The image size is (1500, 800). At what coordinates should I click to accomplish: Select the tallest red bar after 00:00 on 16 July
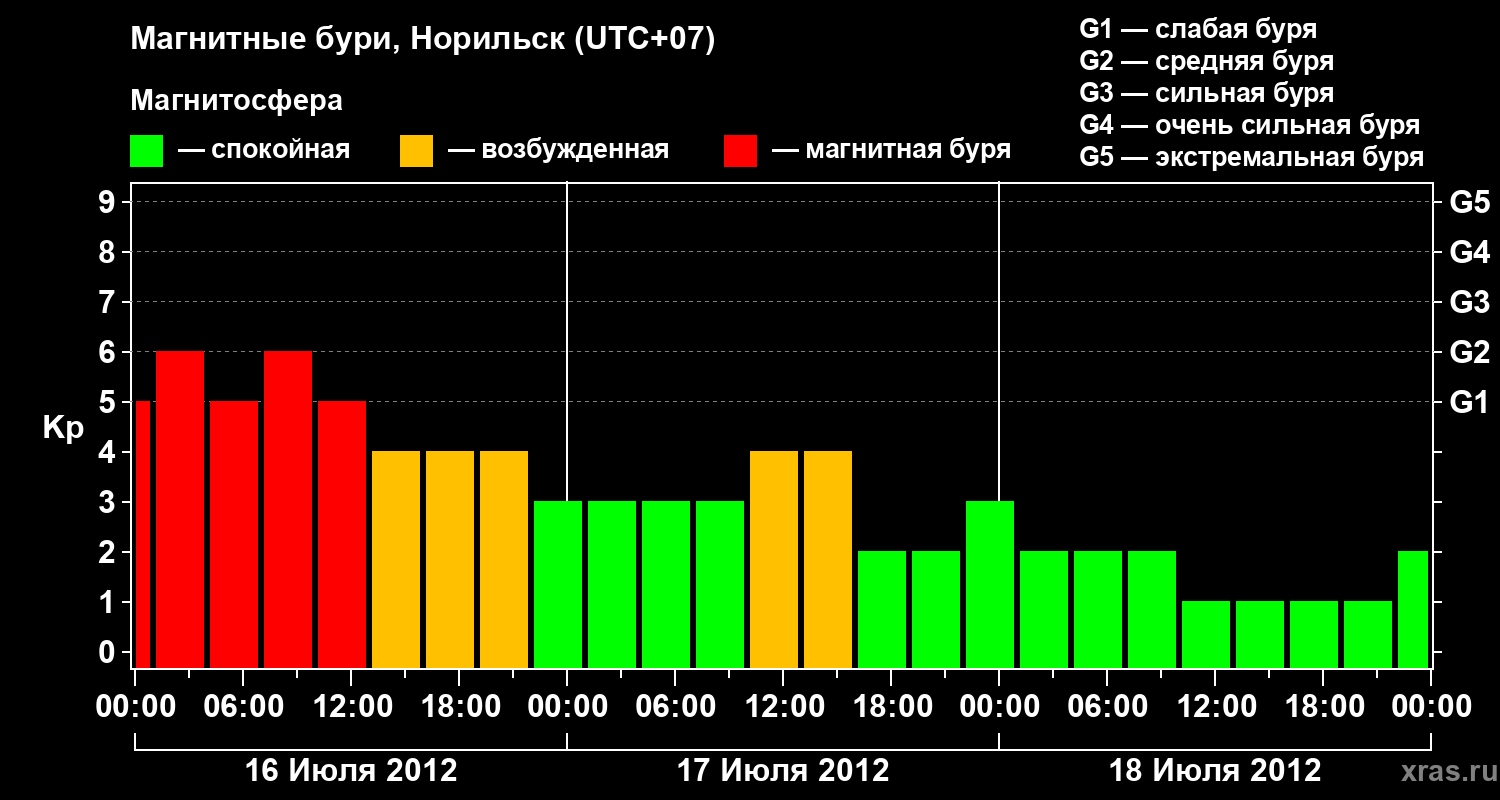click(180, 509)
